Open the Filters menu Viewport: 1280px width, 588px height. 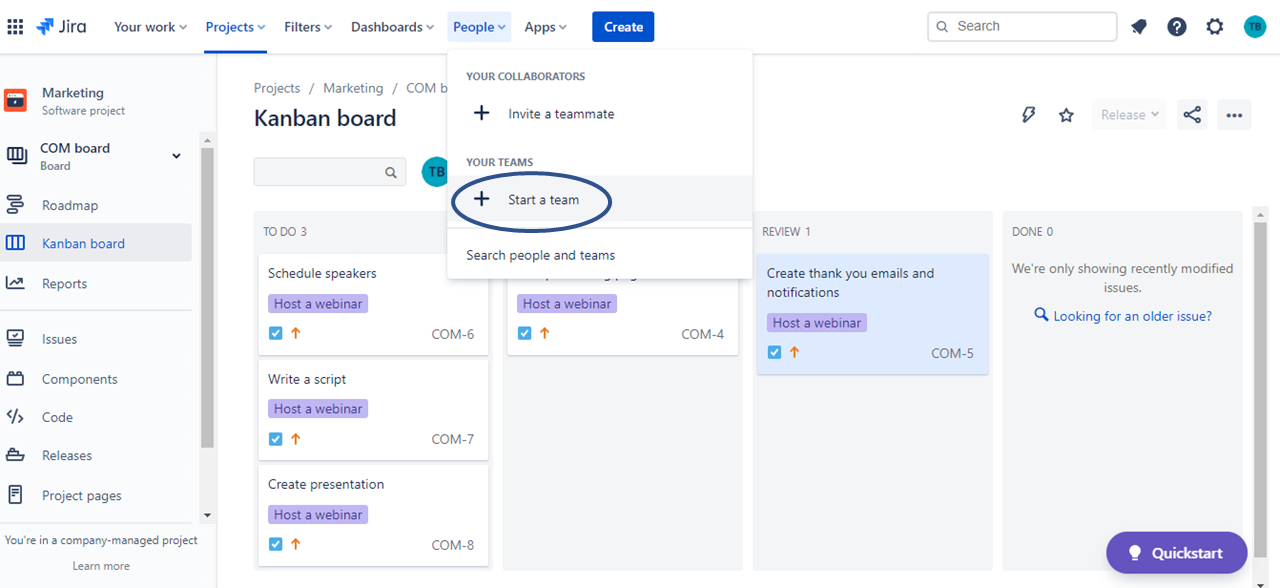(306, 26)
